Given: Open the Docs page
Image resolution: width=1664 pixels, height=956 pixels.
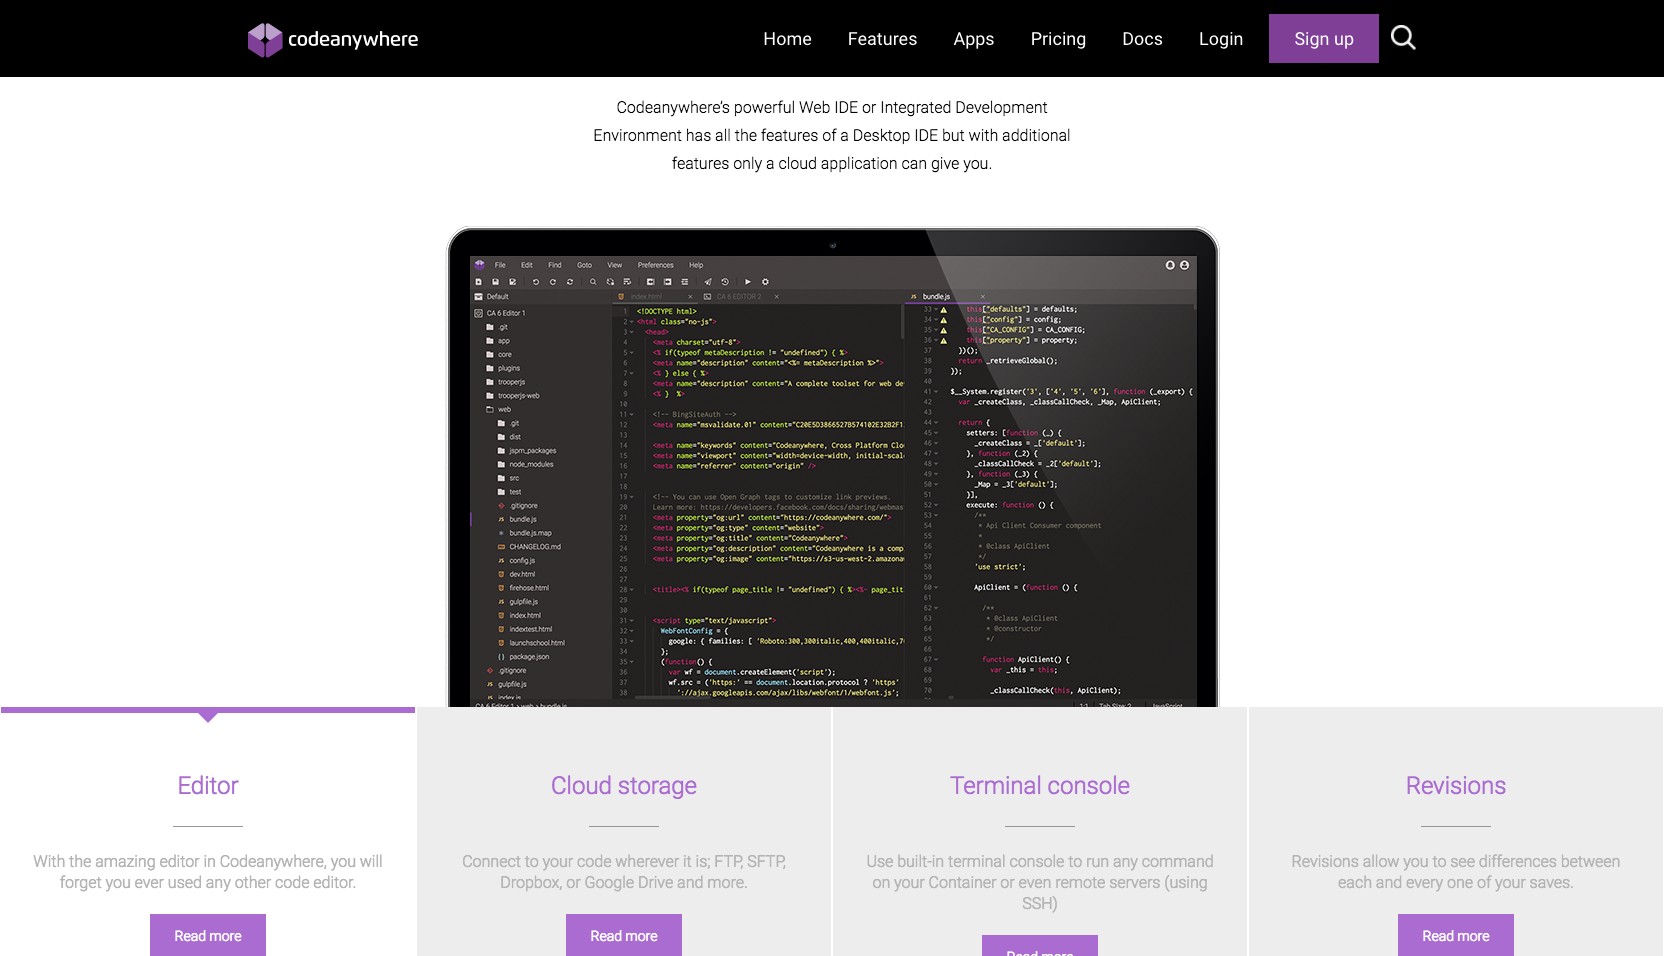Looking at the screenshot, I should click(x=1142, y=39).
